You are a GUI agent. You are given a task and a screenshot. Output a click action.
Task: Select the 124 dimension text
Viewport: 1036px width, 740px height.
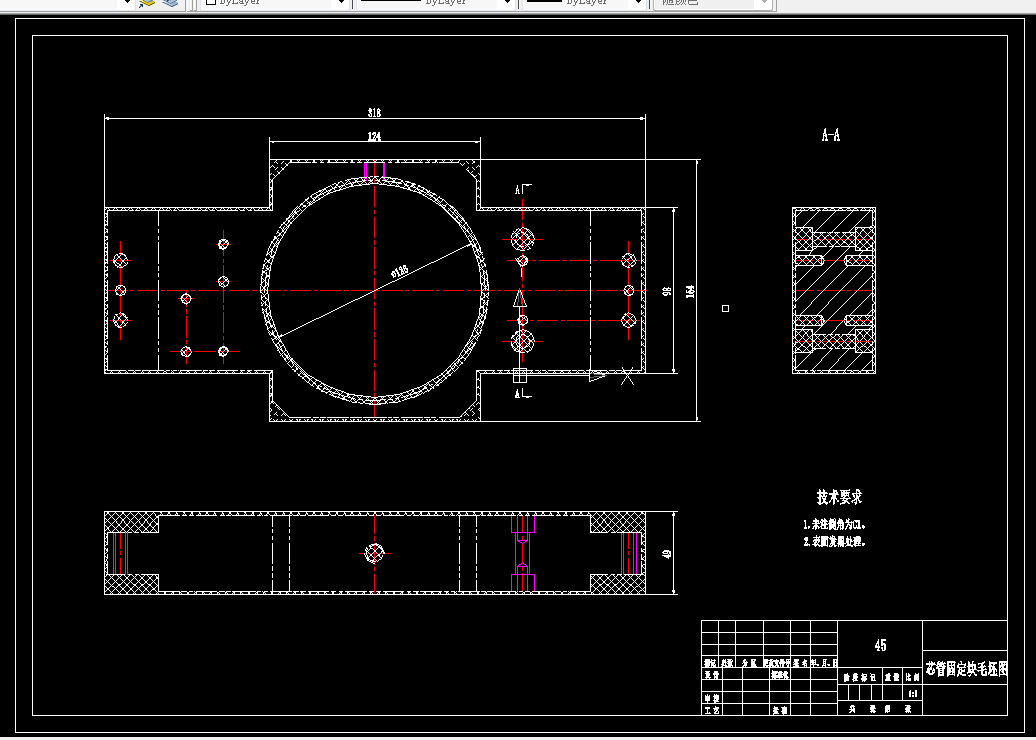[374, 136]
